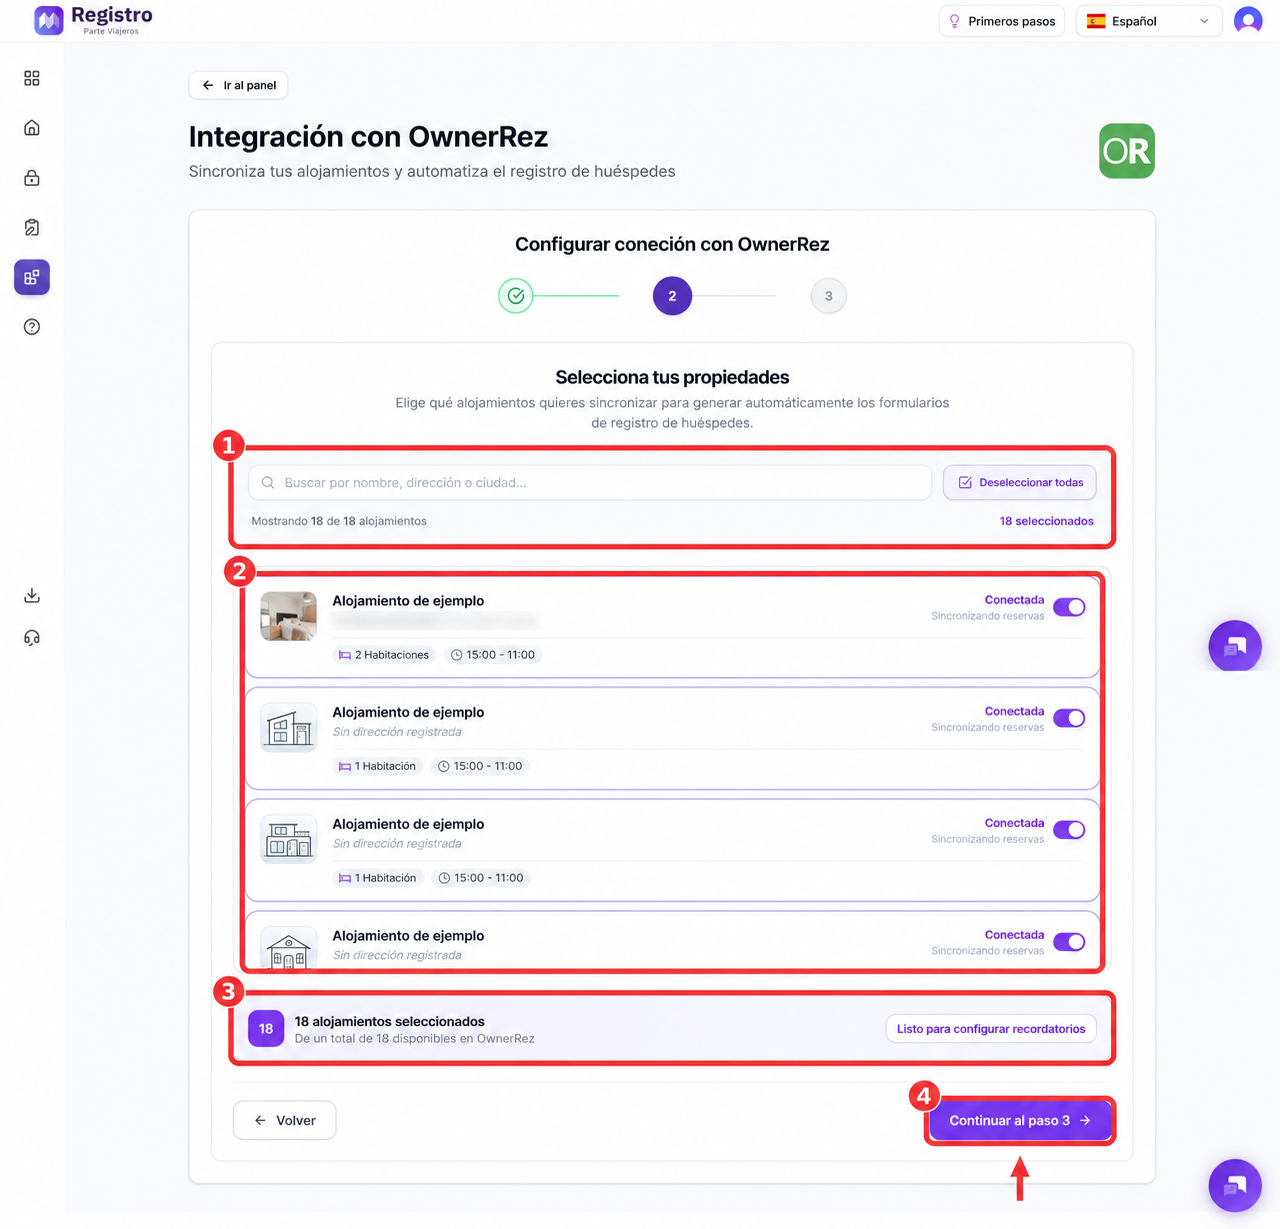
Task: Open the bedroom photo thumbnail
Action: pos(289,616)
